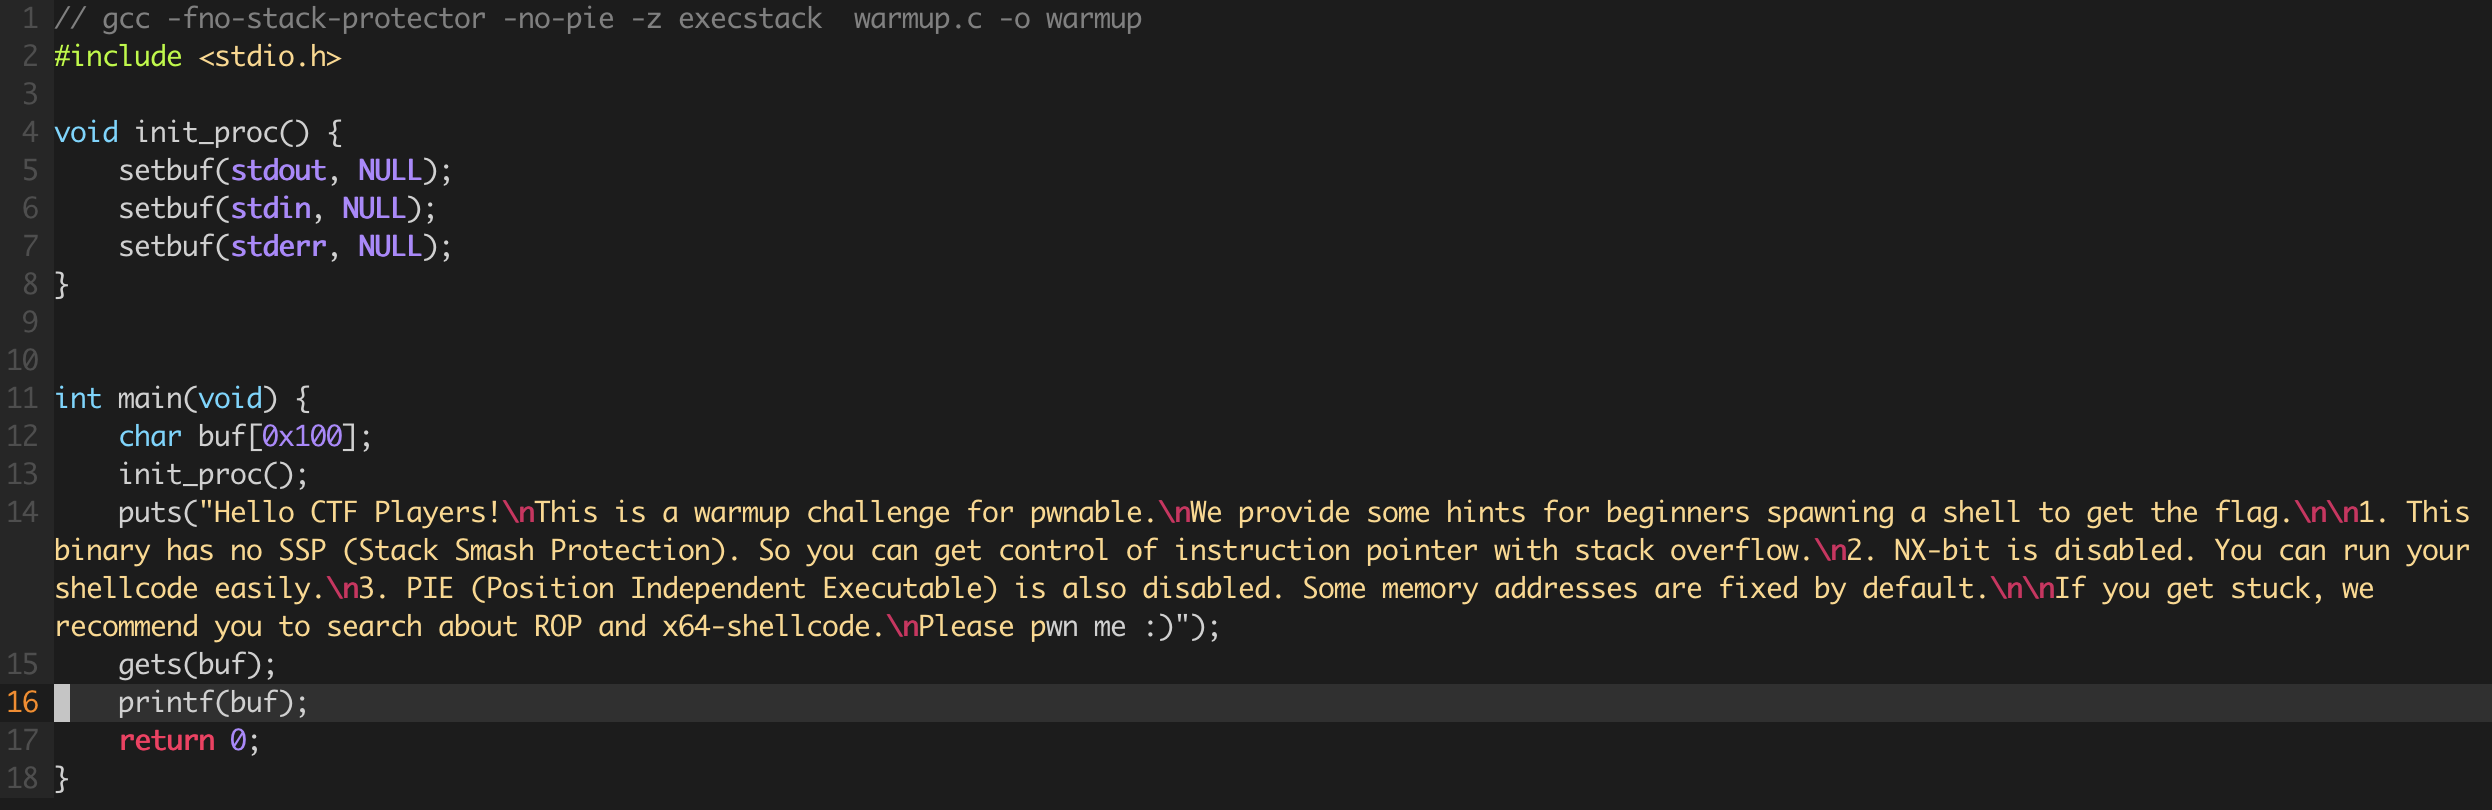Click the char keyword declaring buf
This screenshot has height=810, width=2492.
[x=150, y=437]
